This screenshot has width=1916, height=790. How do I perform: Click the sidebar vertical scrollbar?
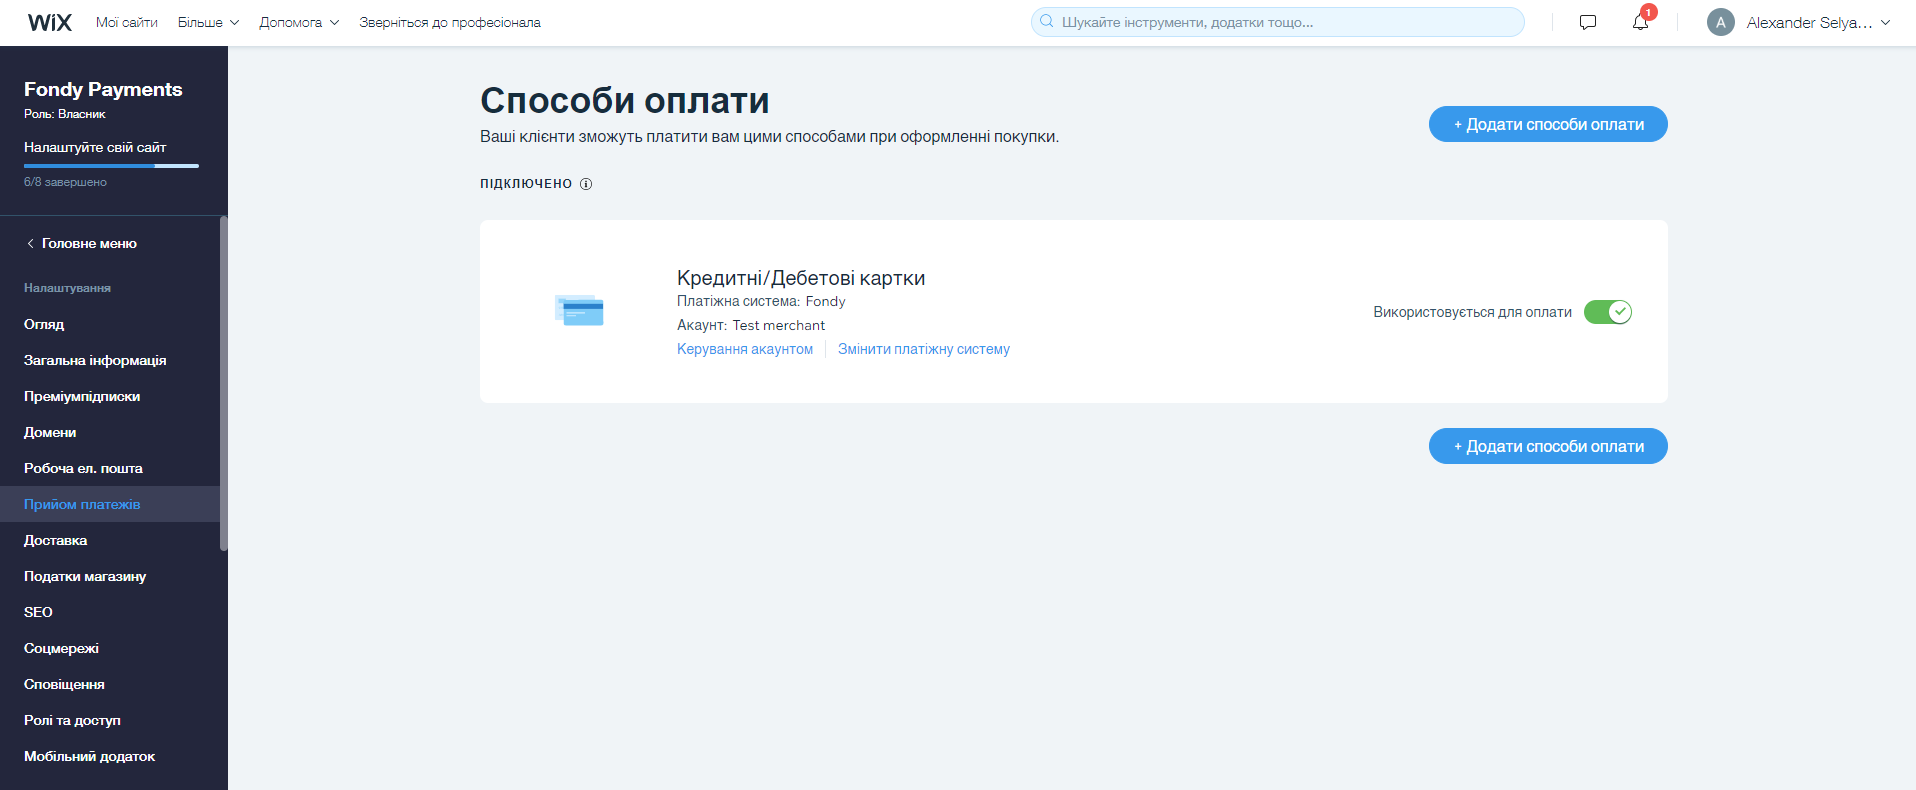tap(224, 383)
